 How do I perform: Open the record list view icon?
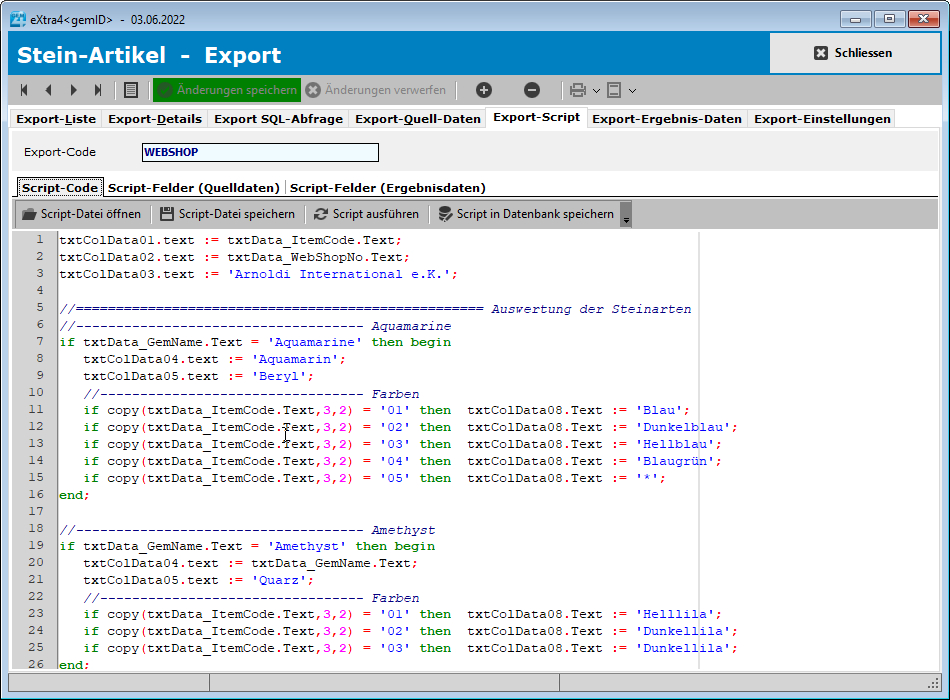click(x=130, y=90)
